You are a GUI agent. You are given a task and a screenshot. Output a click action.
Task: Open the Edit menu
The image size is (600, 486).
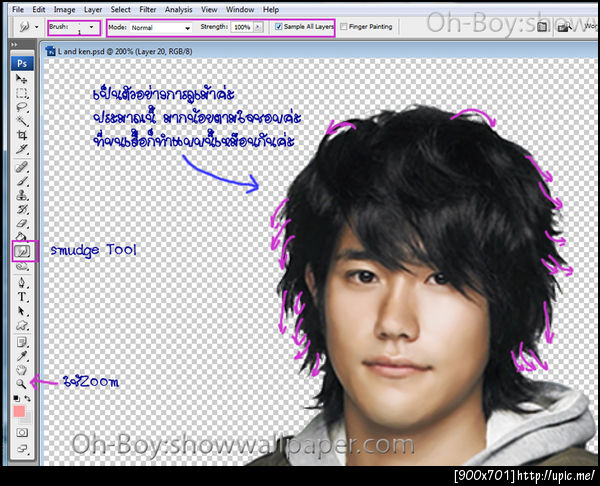39,10
